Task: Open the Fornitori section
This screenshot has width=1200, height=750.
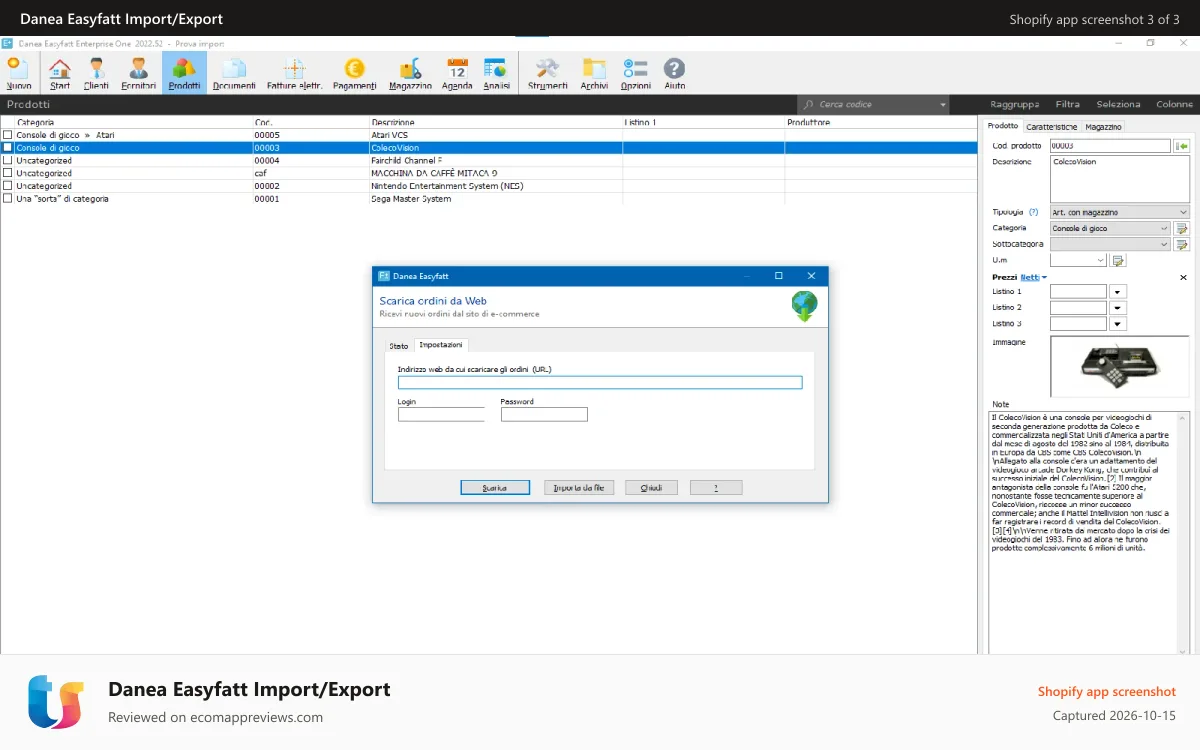Action: pyautogui.click(x=139, y=74)
